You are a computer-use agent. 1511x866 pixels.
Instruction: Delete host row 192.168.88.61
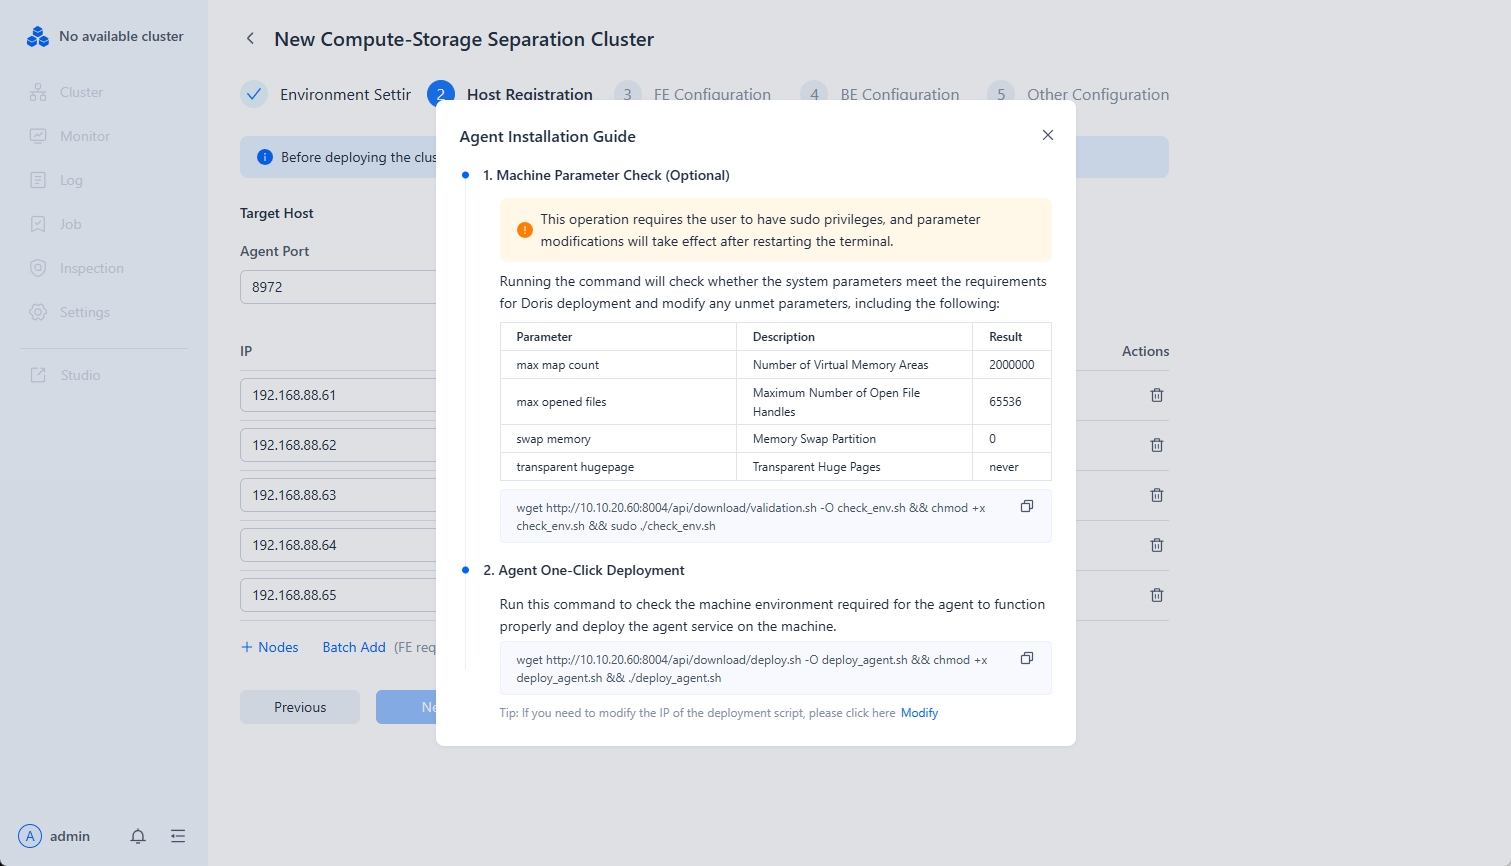click(1156, 395)
